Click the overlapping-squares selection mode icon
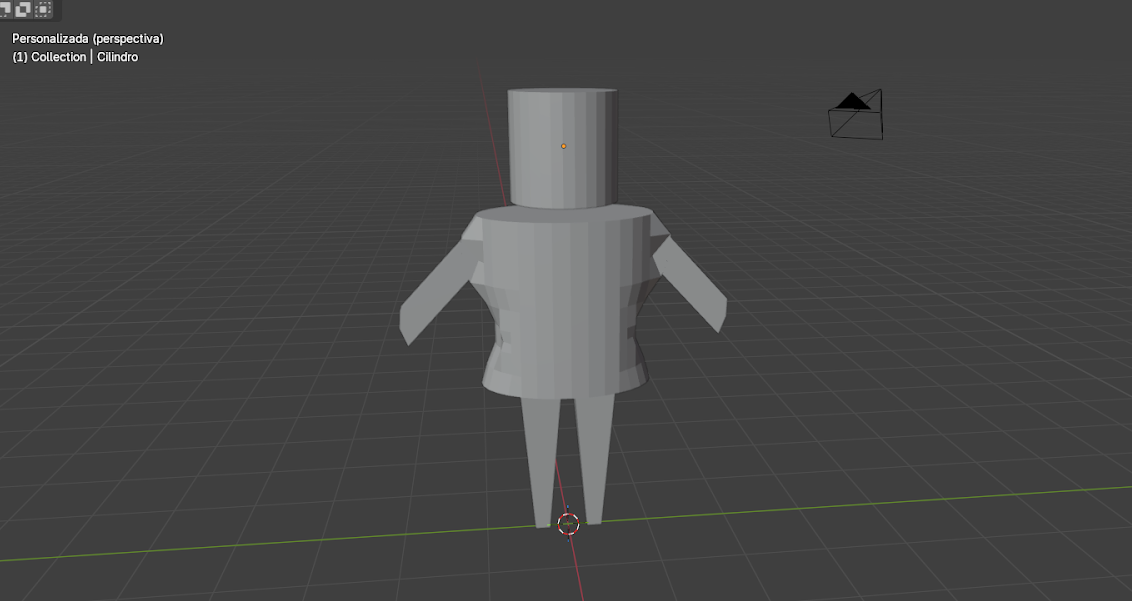Screen dimensions: 1132x601 (24, 9)
